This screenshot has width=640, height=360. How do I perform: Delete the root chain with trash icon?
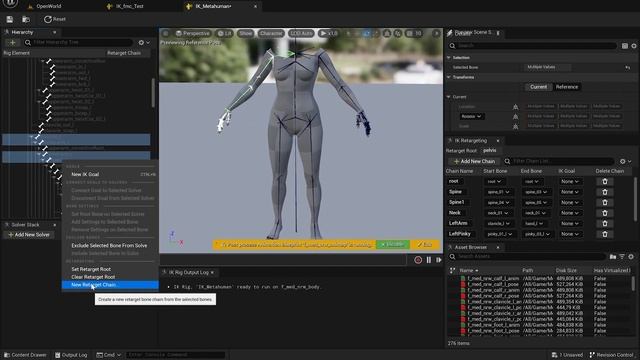point(605,181)
